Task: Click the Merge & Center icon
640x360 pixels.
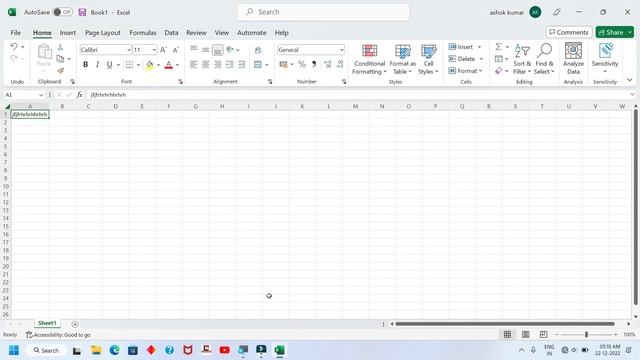Action: click(x=258, y=64)
